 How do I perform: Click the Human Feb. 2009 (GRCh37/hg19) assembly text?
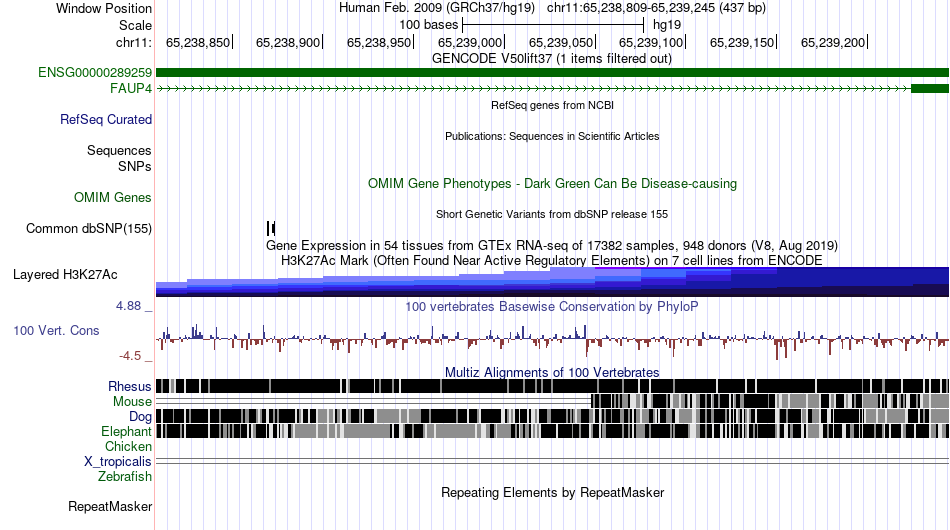click(x=437, y=8)
